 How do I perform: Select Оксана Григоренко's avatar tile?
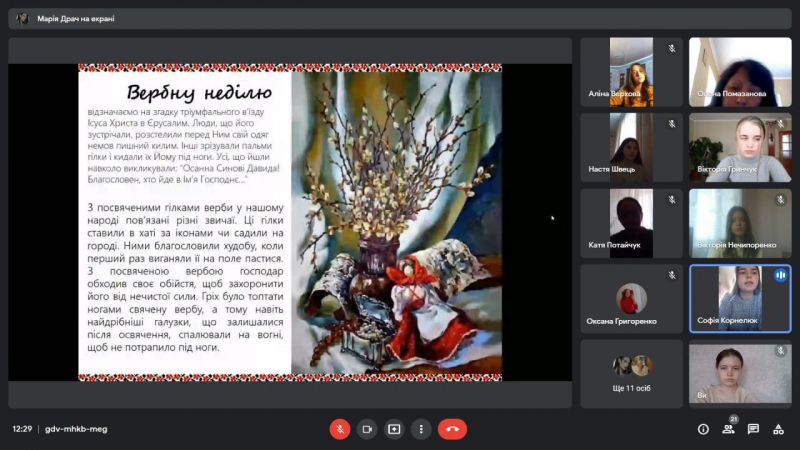tap(631, 299)
